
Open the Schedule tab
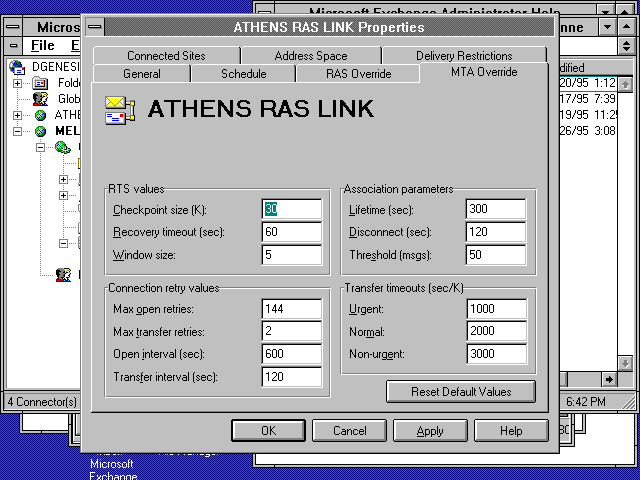pos(244,74)
